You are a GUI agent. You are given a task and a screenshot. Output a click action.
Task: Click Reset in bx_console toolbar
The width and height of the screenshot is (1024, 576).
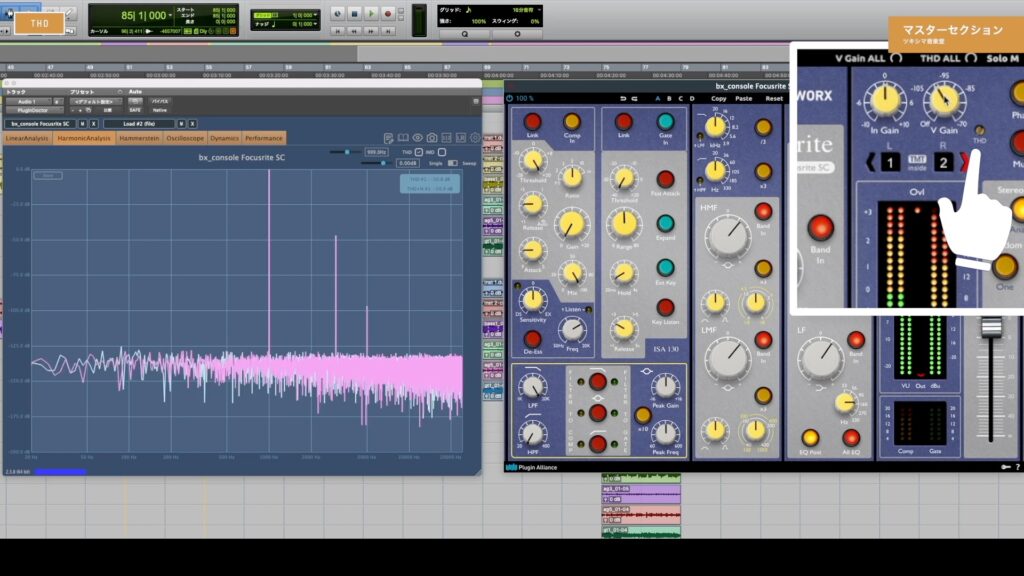tap(774, 99)
